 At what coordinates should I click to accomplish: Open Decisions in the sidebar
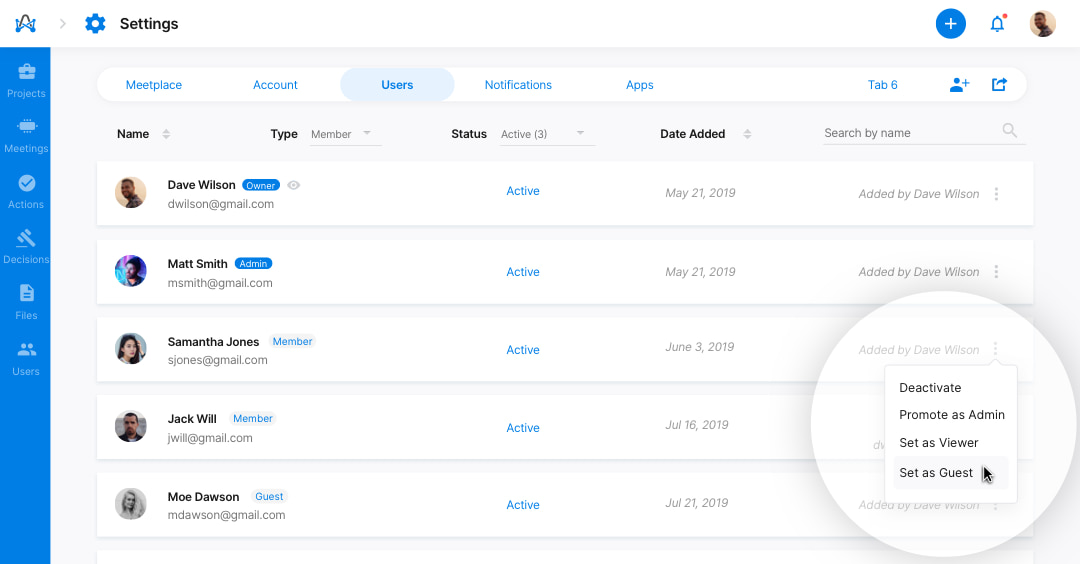pos(26,247)
